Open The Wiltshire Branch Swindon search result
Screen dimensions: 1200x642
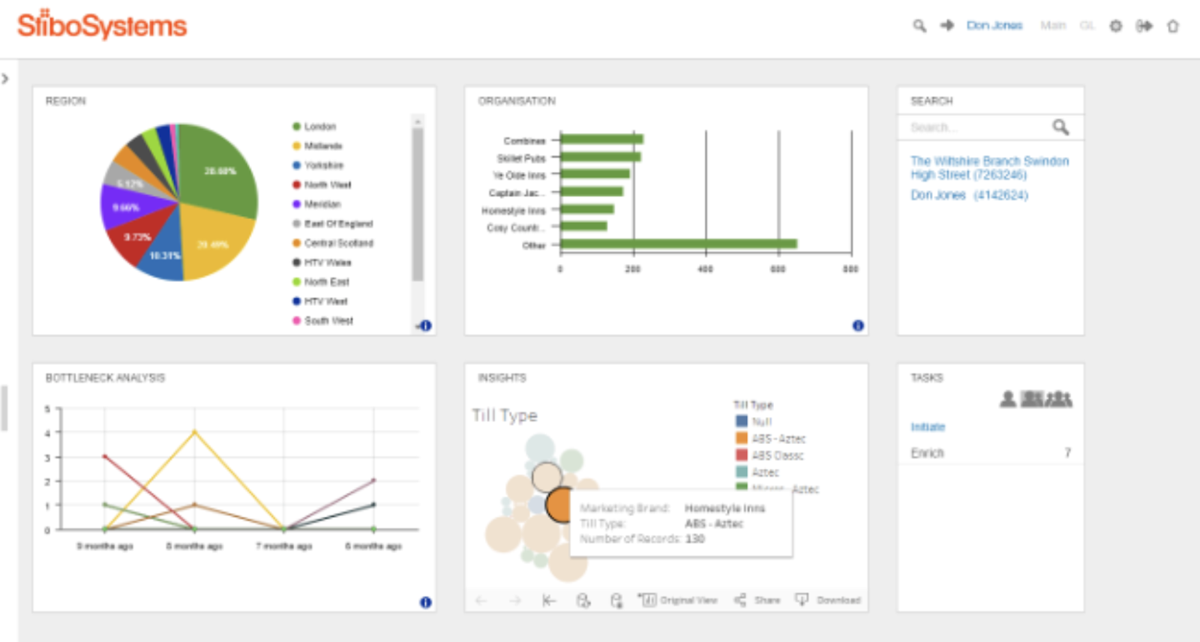point(989,168)
